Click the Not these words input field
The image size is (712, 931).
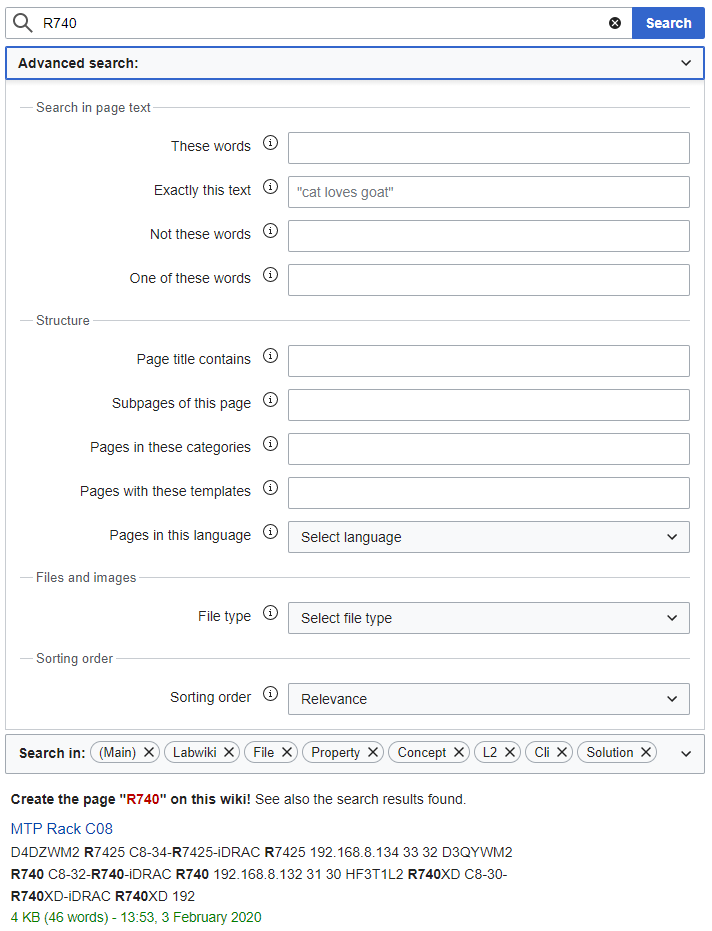pos(488,236)
